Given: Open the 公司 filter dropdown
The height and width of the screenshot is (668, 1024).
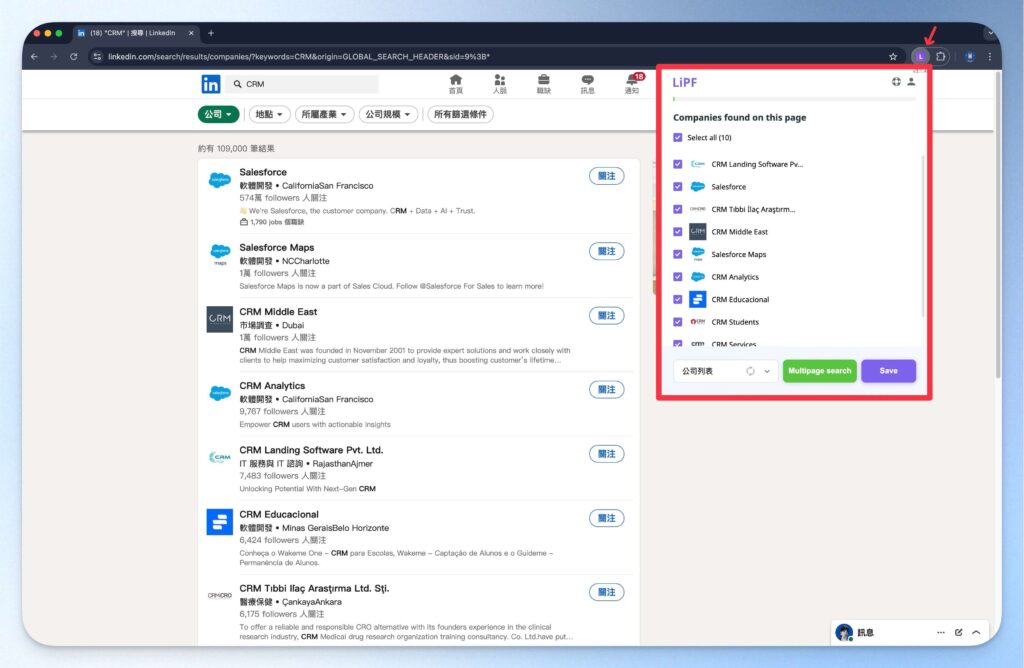Looking at the screenshot, I should [x=218, y=114].
